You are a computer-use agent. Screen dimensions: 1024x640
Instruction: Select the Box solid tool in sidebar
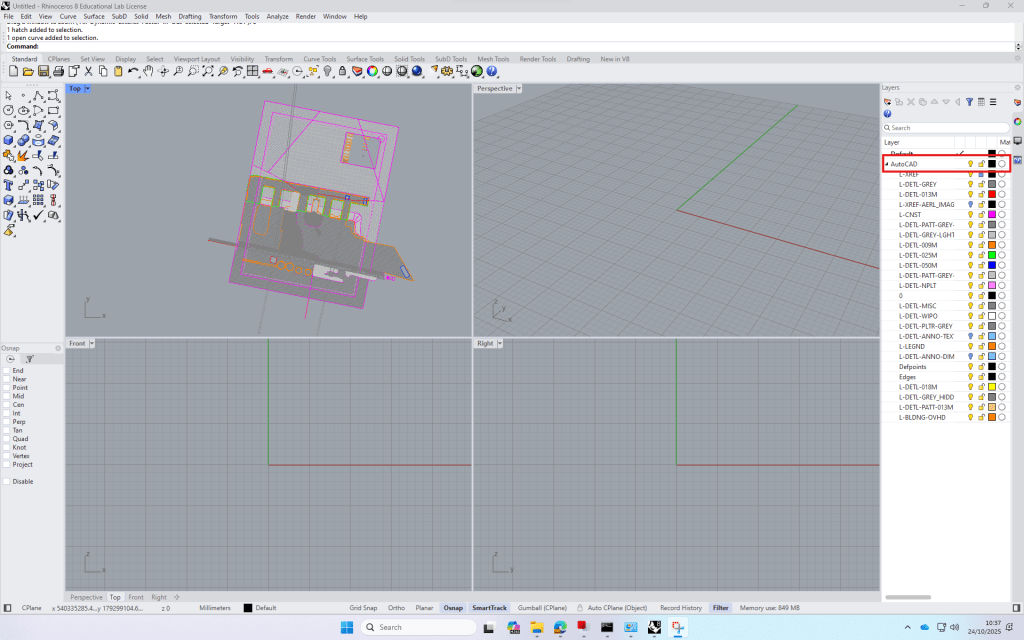[9, 140]
